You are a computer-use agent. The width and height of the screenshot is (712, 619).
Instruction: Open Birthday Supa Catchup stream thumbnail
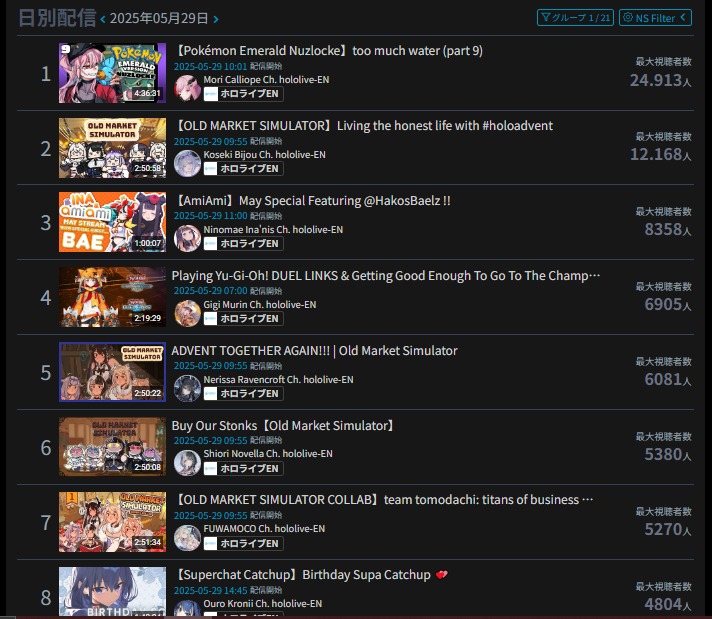coord(112,591)
